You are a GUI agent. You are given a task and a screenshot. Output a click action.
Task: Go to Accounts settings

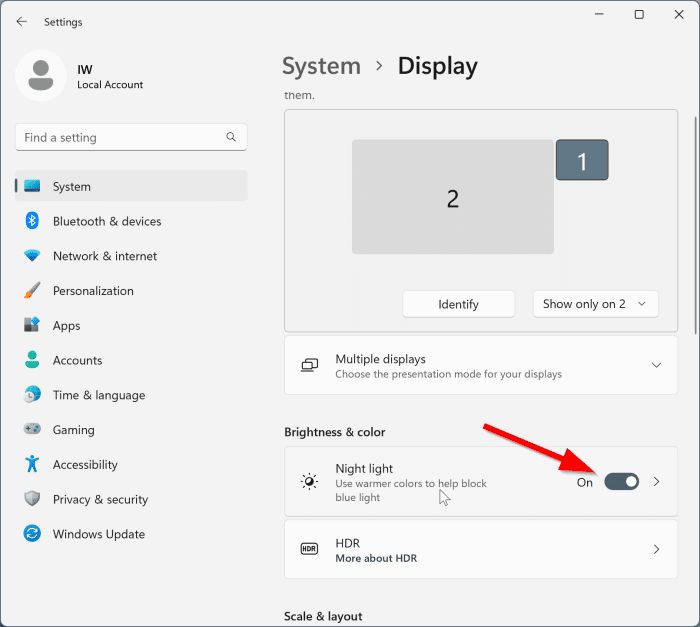(x=131, y=359)
